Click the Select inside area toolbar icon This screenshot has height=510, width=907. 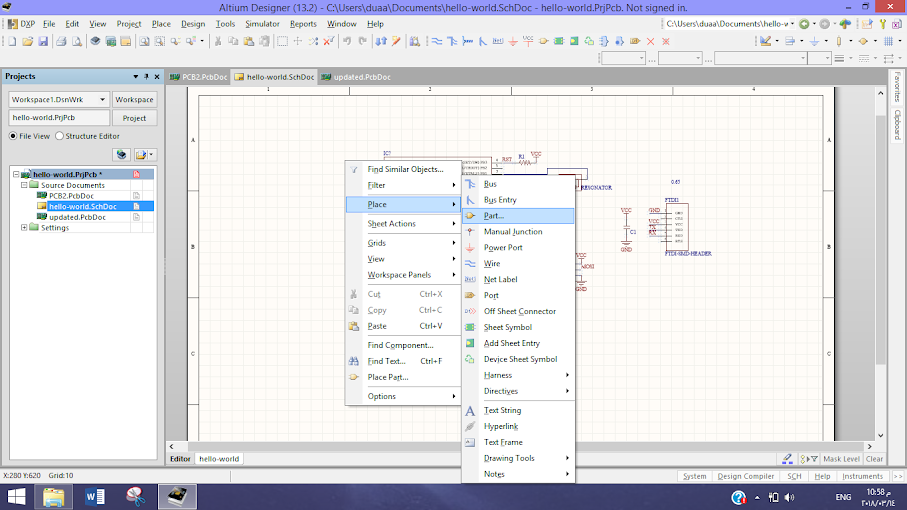click(x=282, y=41)
